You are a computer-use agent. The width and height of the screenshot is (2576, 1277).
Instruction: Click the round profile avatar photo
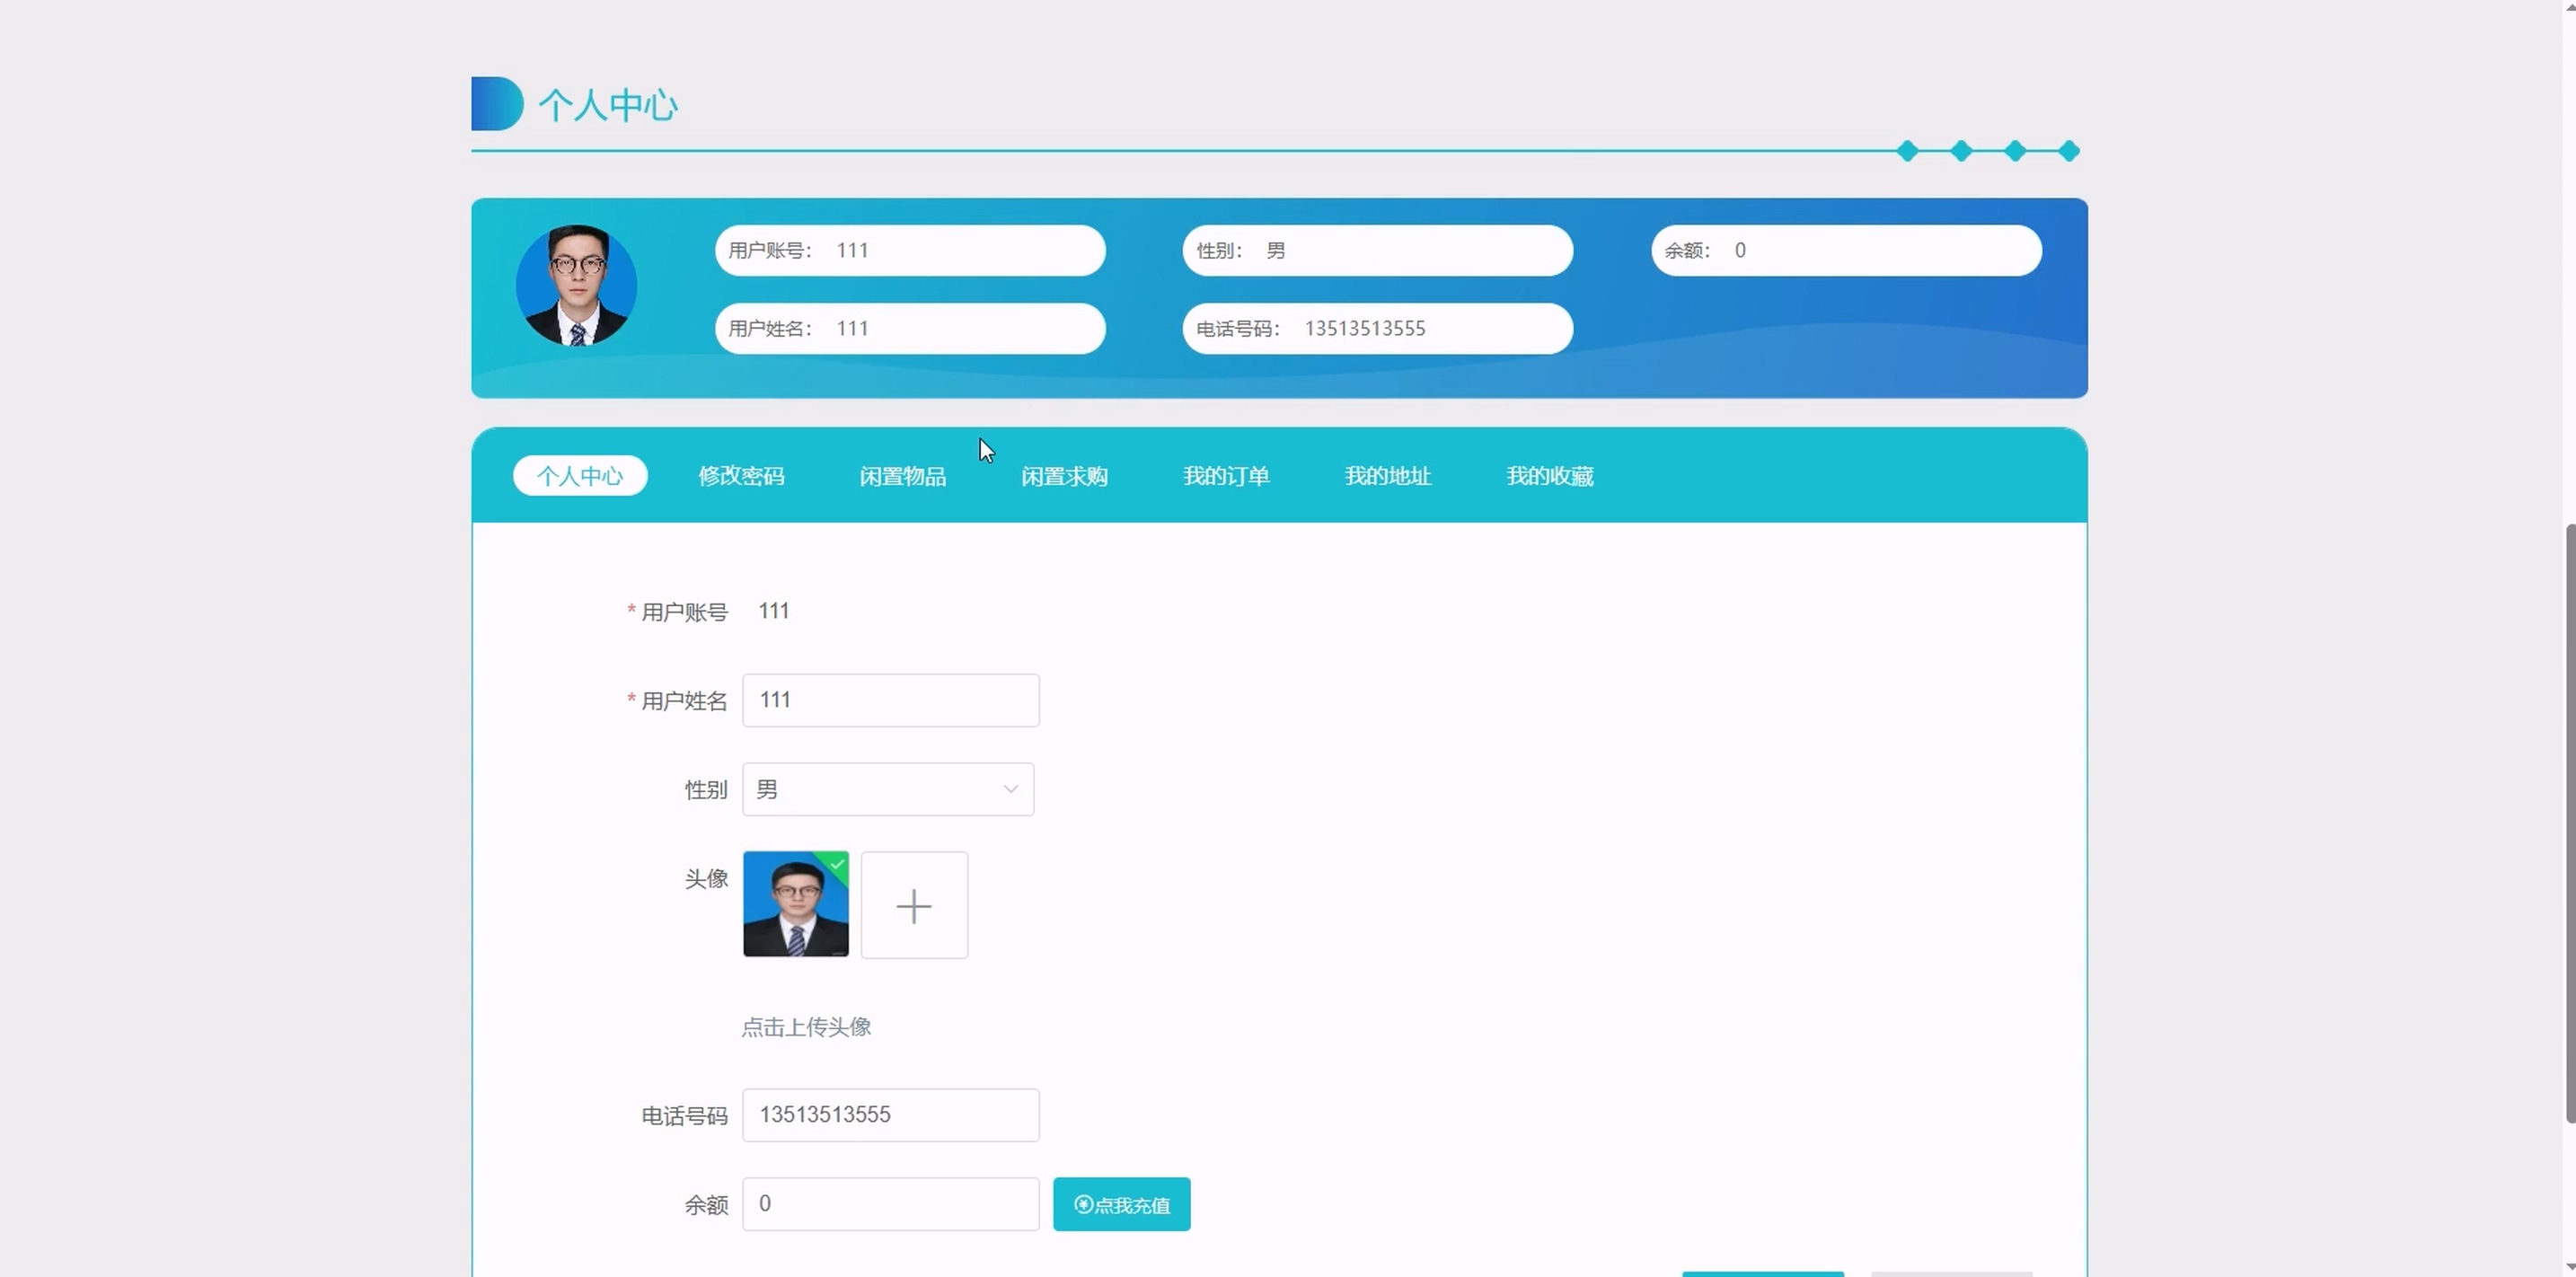click(576, 285)
